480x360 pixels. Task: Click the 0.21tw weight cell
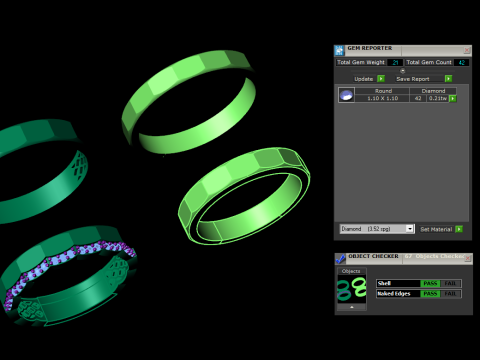tap(438, 98)
